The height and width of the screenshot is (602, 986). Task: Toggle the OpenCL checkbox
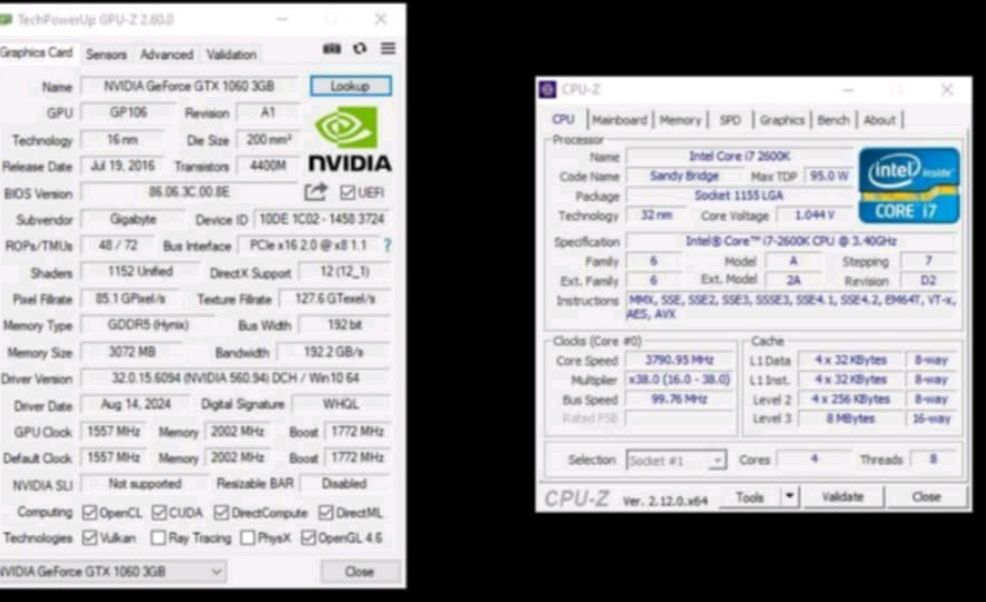[x=90, y=513]
